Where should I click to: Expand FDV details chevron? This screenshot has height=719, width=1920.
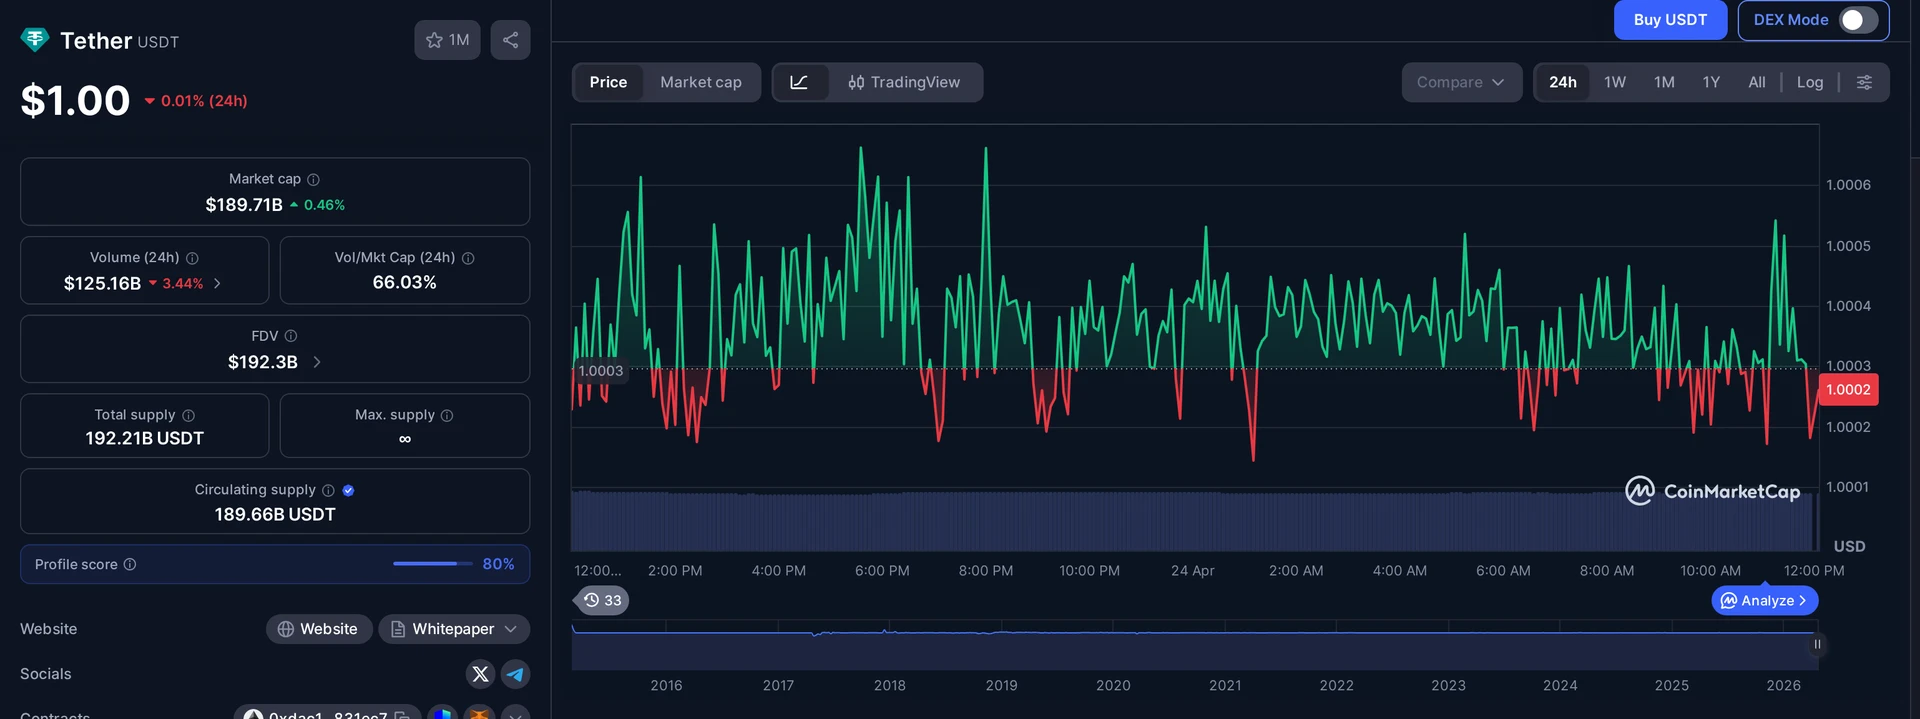pyautogui.click(x=317, y=362)
